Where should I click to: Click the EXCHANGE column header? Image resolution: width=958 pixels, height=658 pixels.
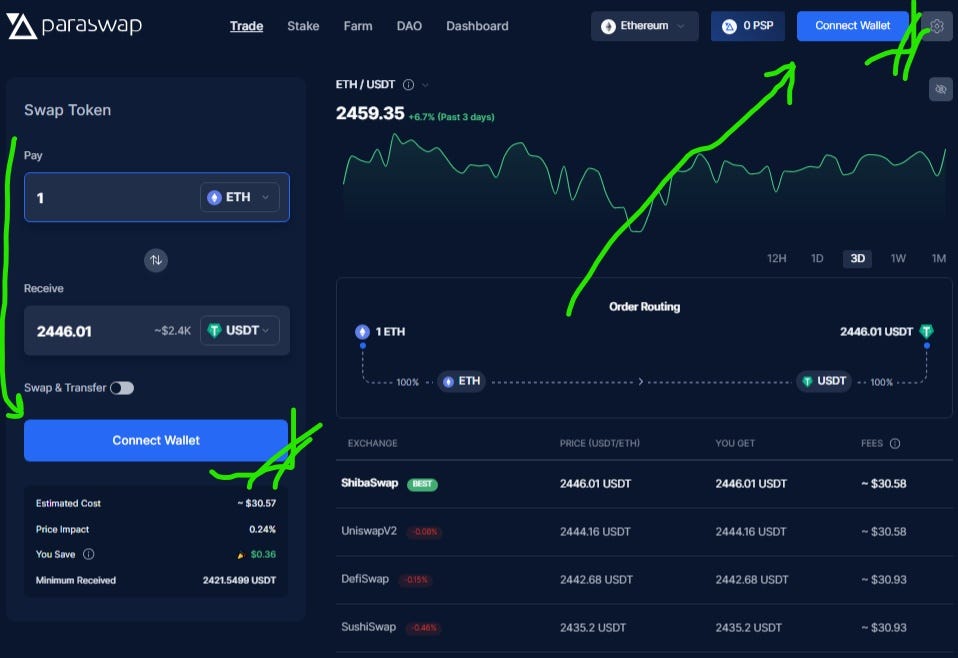point(373,443)
